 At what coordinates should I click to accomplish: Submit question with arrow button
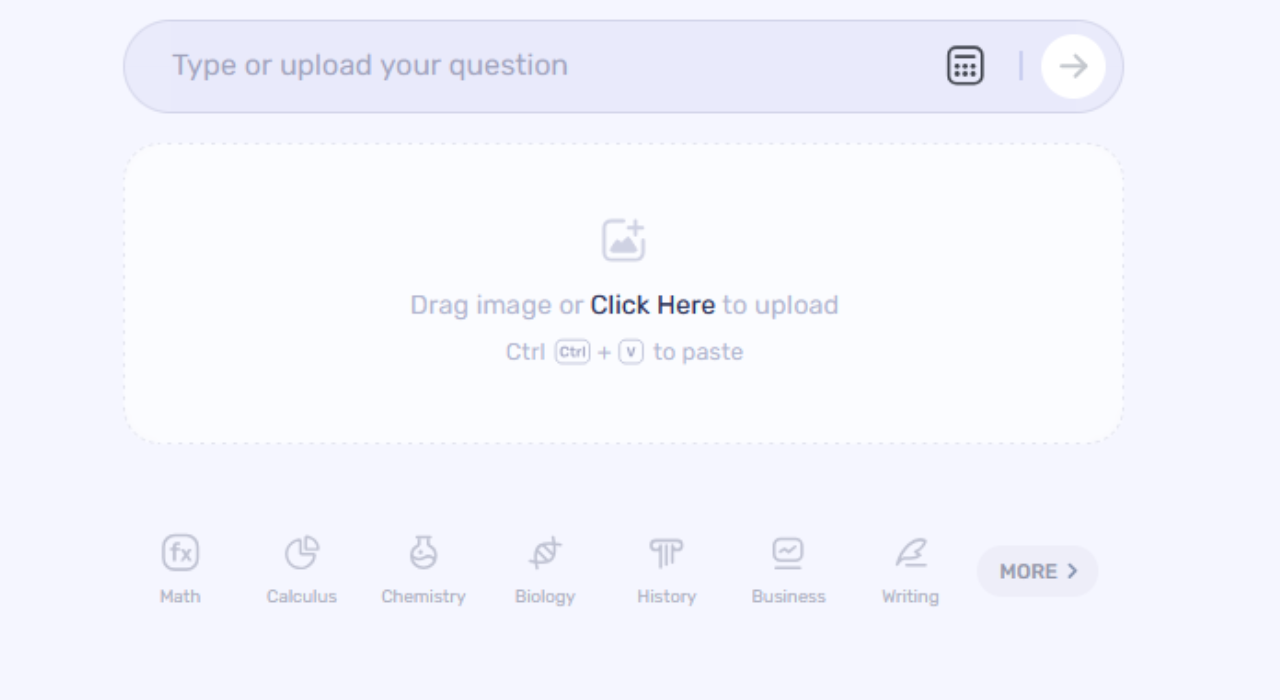pos(1073,66)
